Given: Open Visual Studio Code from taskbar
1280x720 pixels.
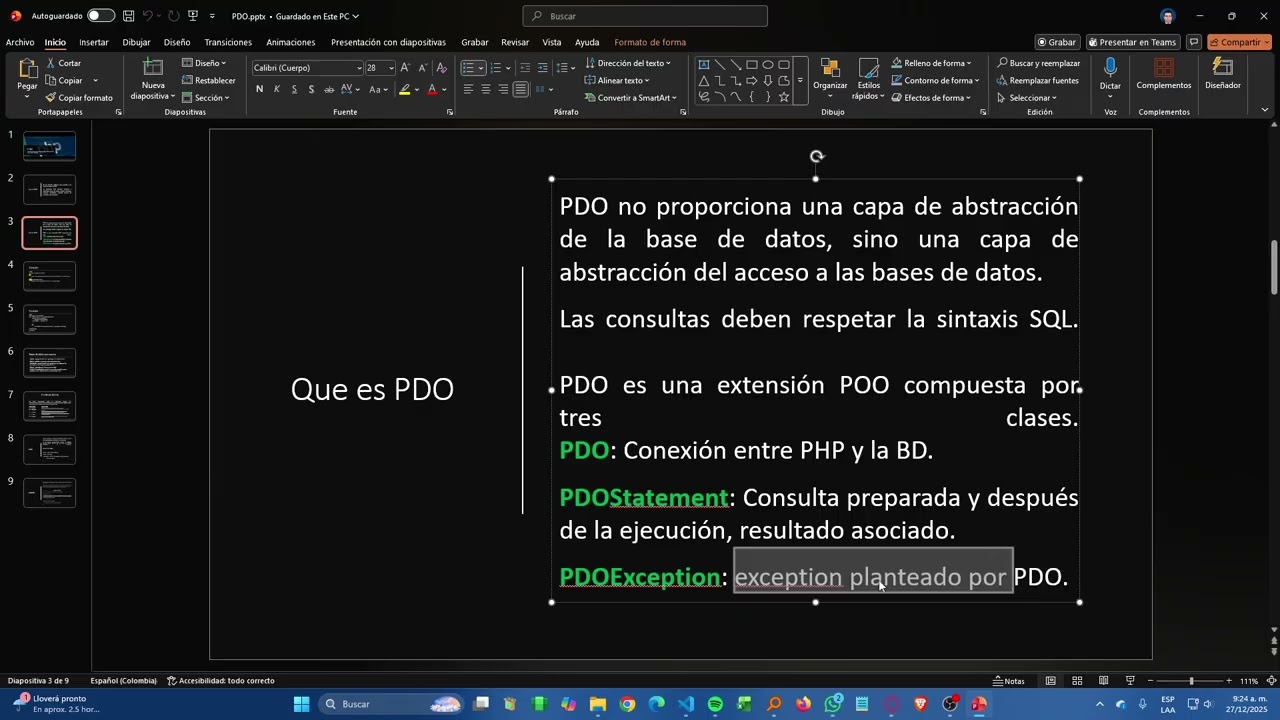Looking at the screenshot, I should pyautogui.click(x=686, y=704).
